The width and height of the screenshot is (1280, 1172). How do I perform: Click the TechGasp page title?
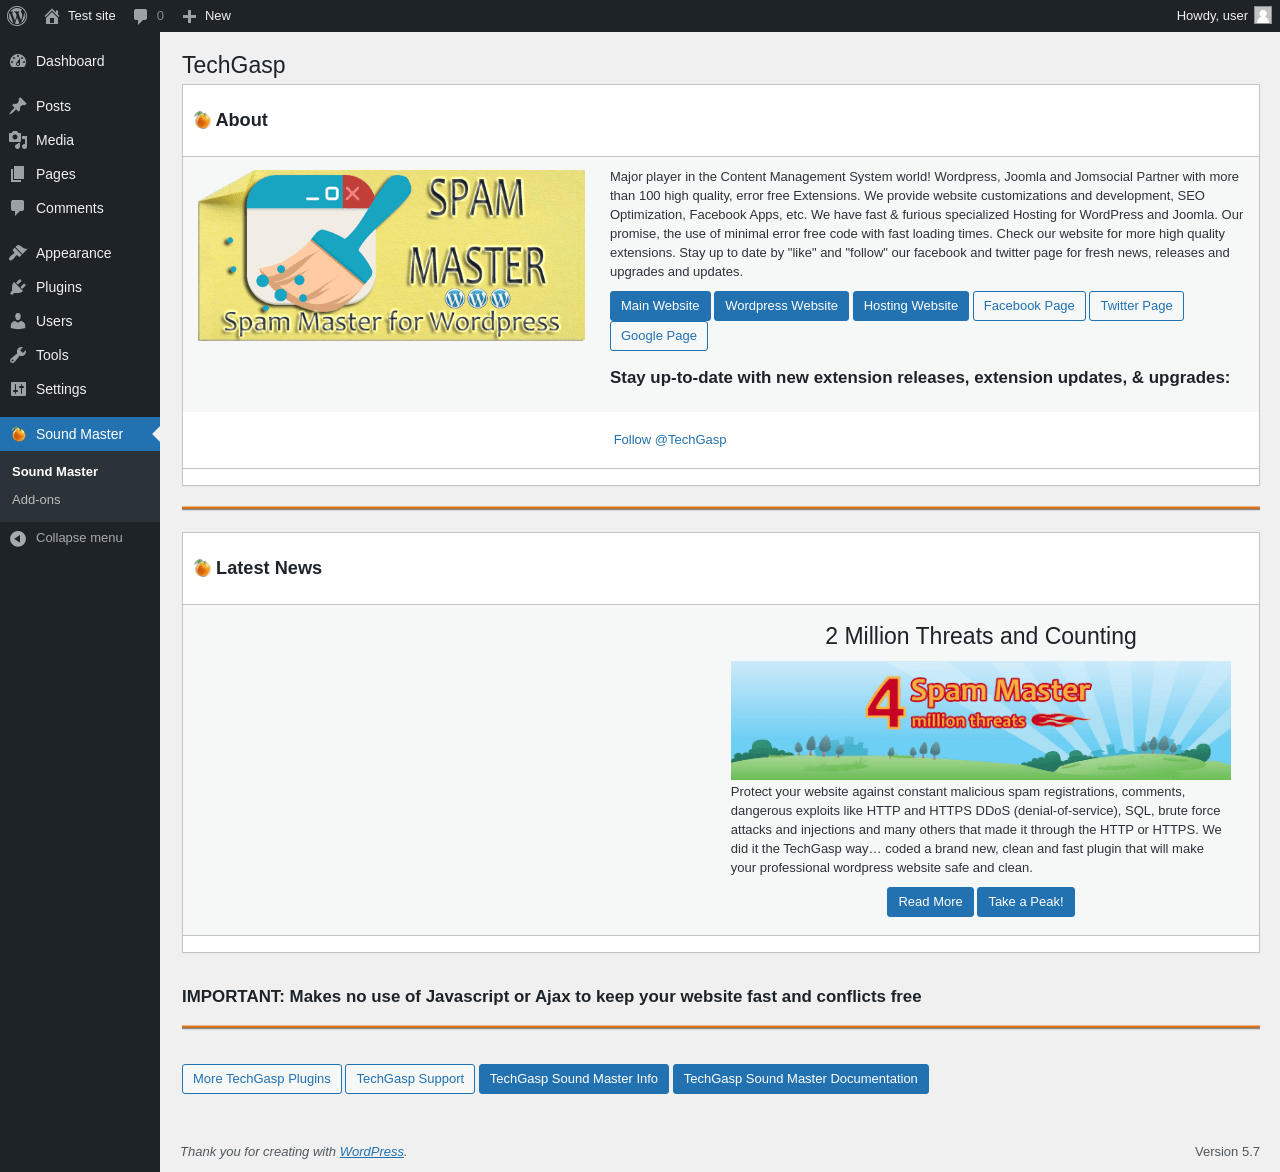tap(234, 65)
